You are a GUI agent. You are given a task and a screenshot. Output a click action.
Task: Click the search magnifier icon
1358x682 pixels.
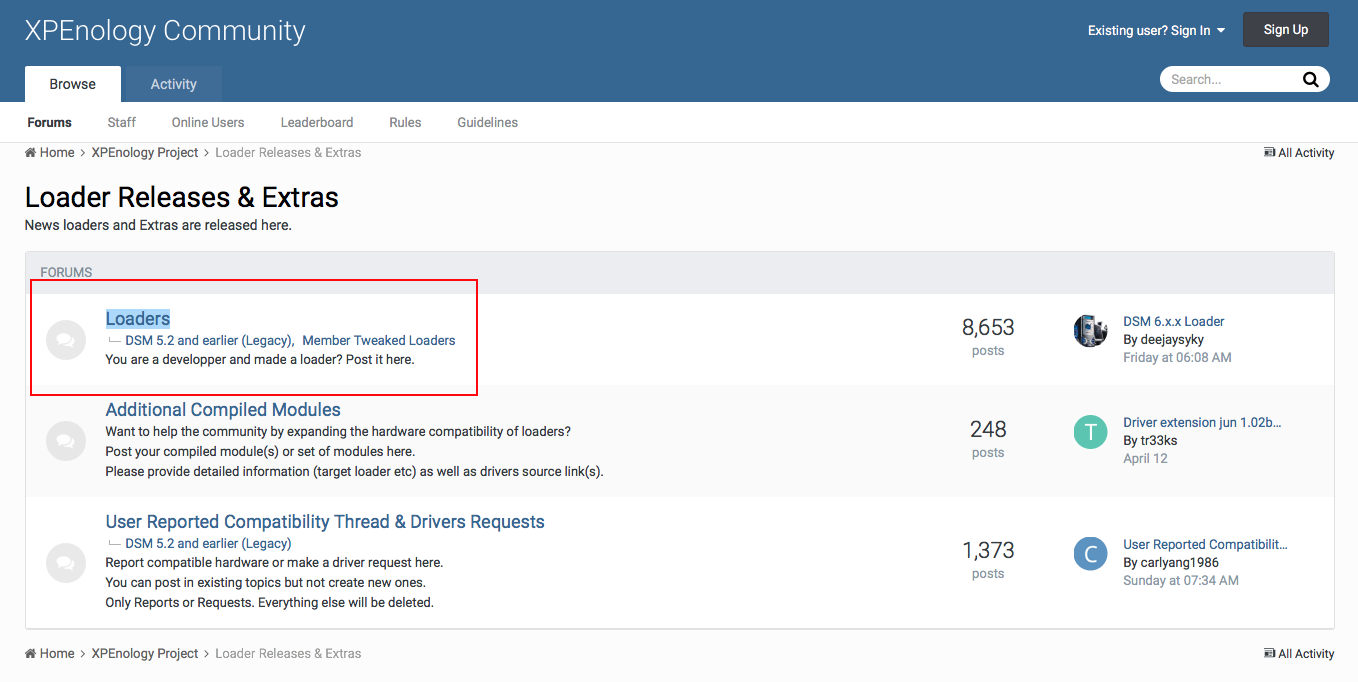1310,79
